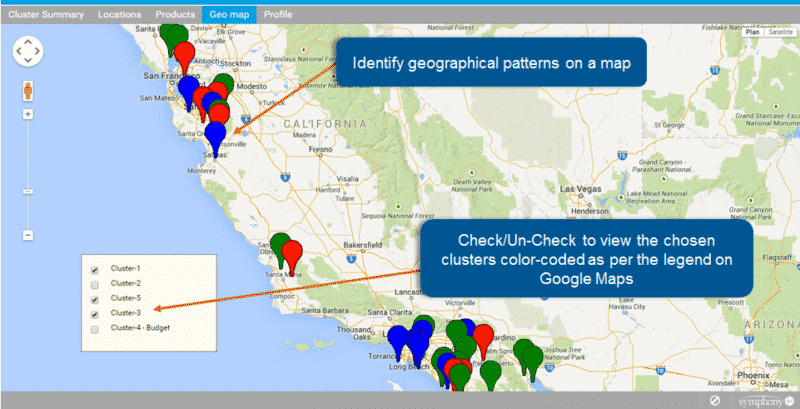
Task: Open the Profile tab
Action: 278,15
